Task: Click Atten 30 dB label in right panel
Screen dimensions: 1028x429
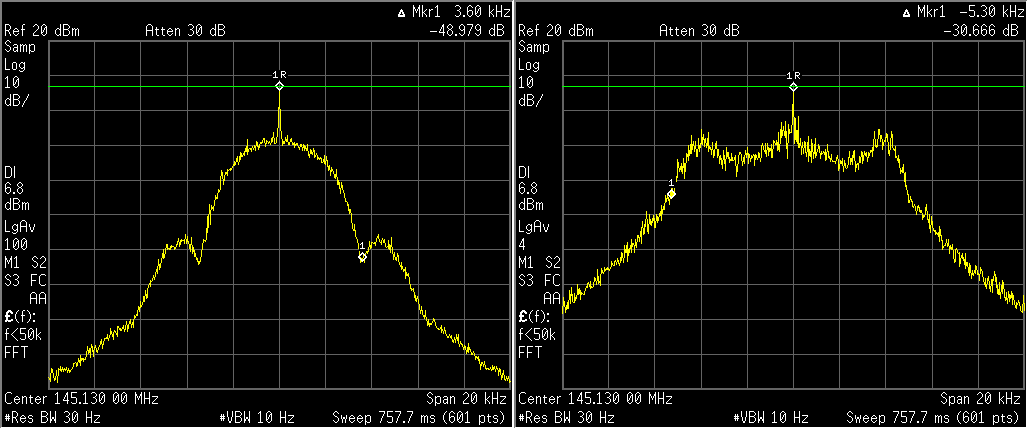Action: pyautogui.click(x=699, y=31)
